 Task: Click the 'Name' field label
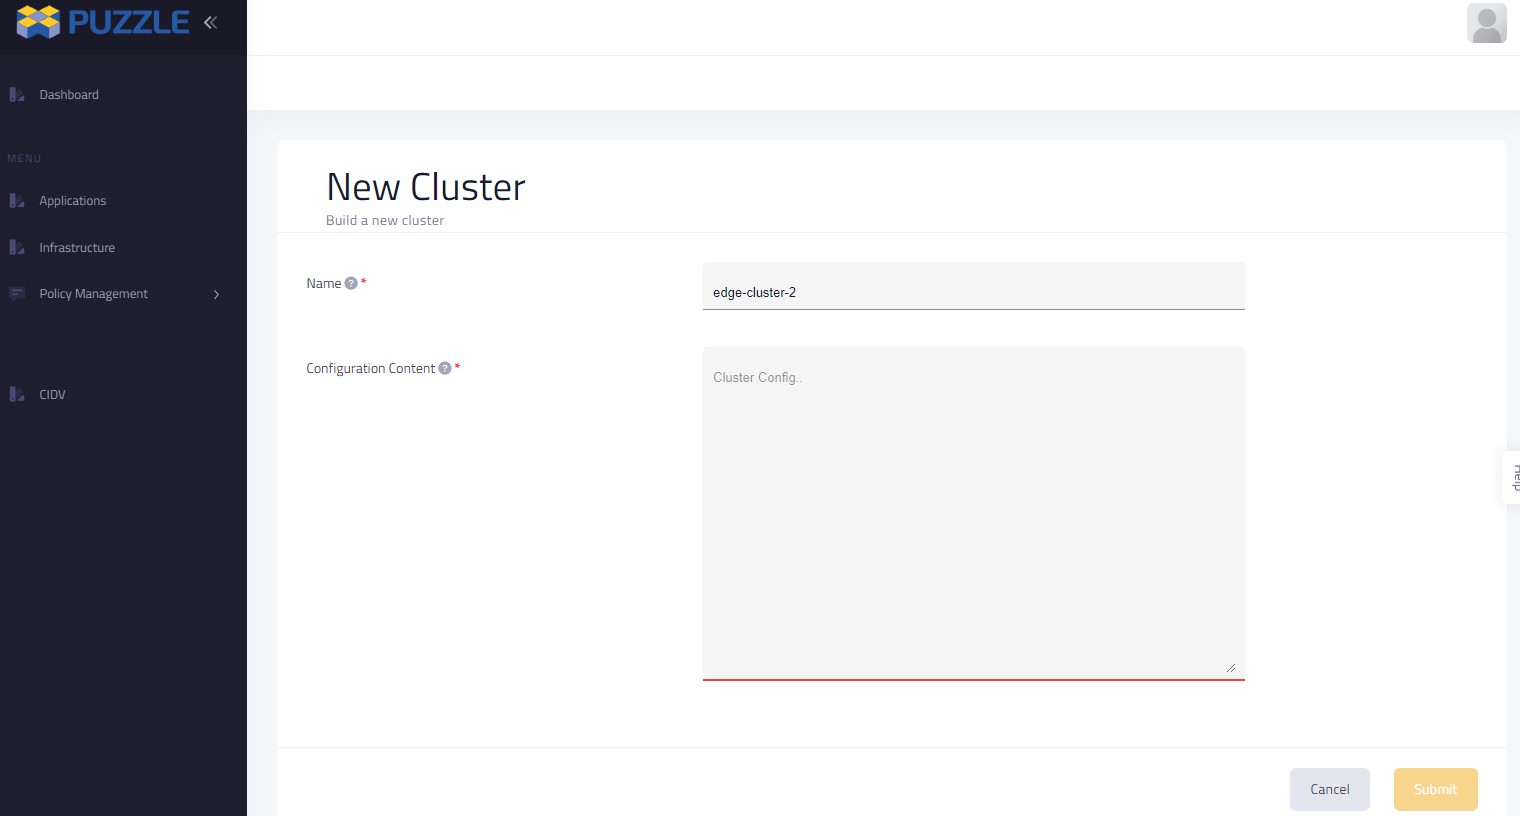(324, 284)
